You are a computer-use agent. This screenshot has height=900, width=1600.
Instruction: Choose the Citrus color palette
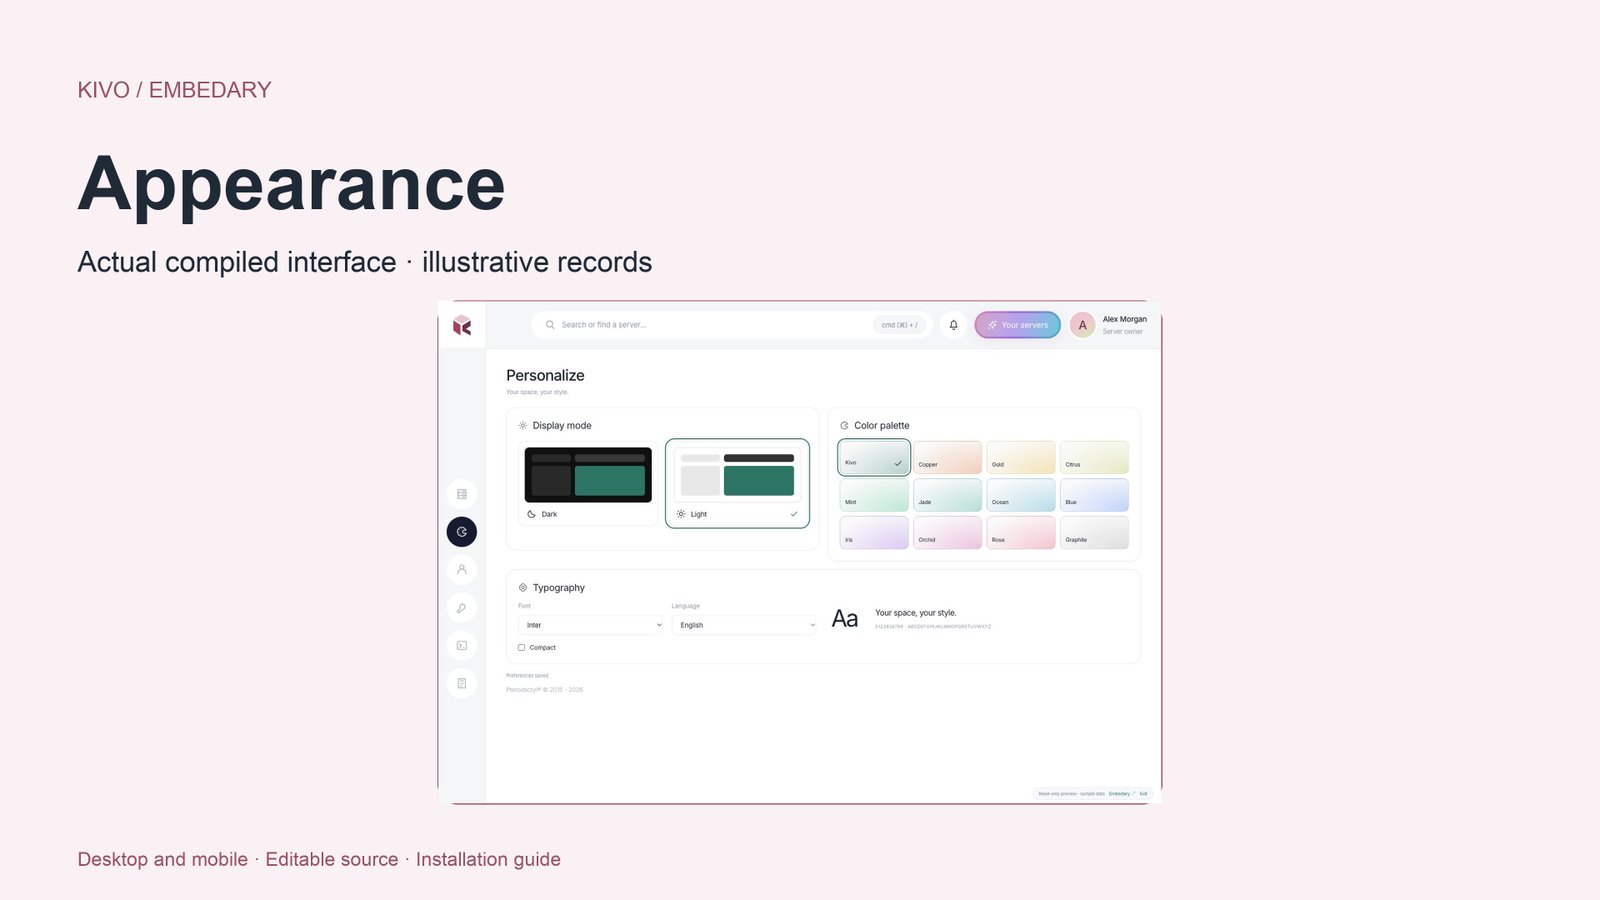tap(1094, 457)
